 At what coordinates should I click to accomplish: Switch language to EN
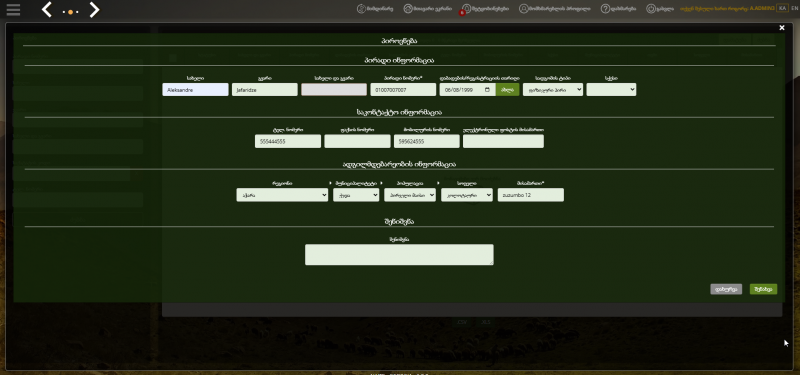[794, 8]
